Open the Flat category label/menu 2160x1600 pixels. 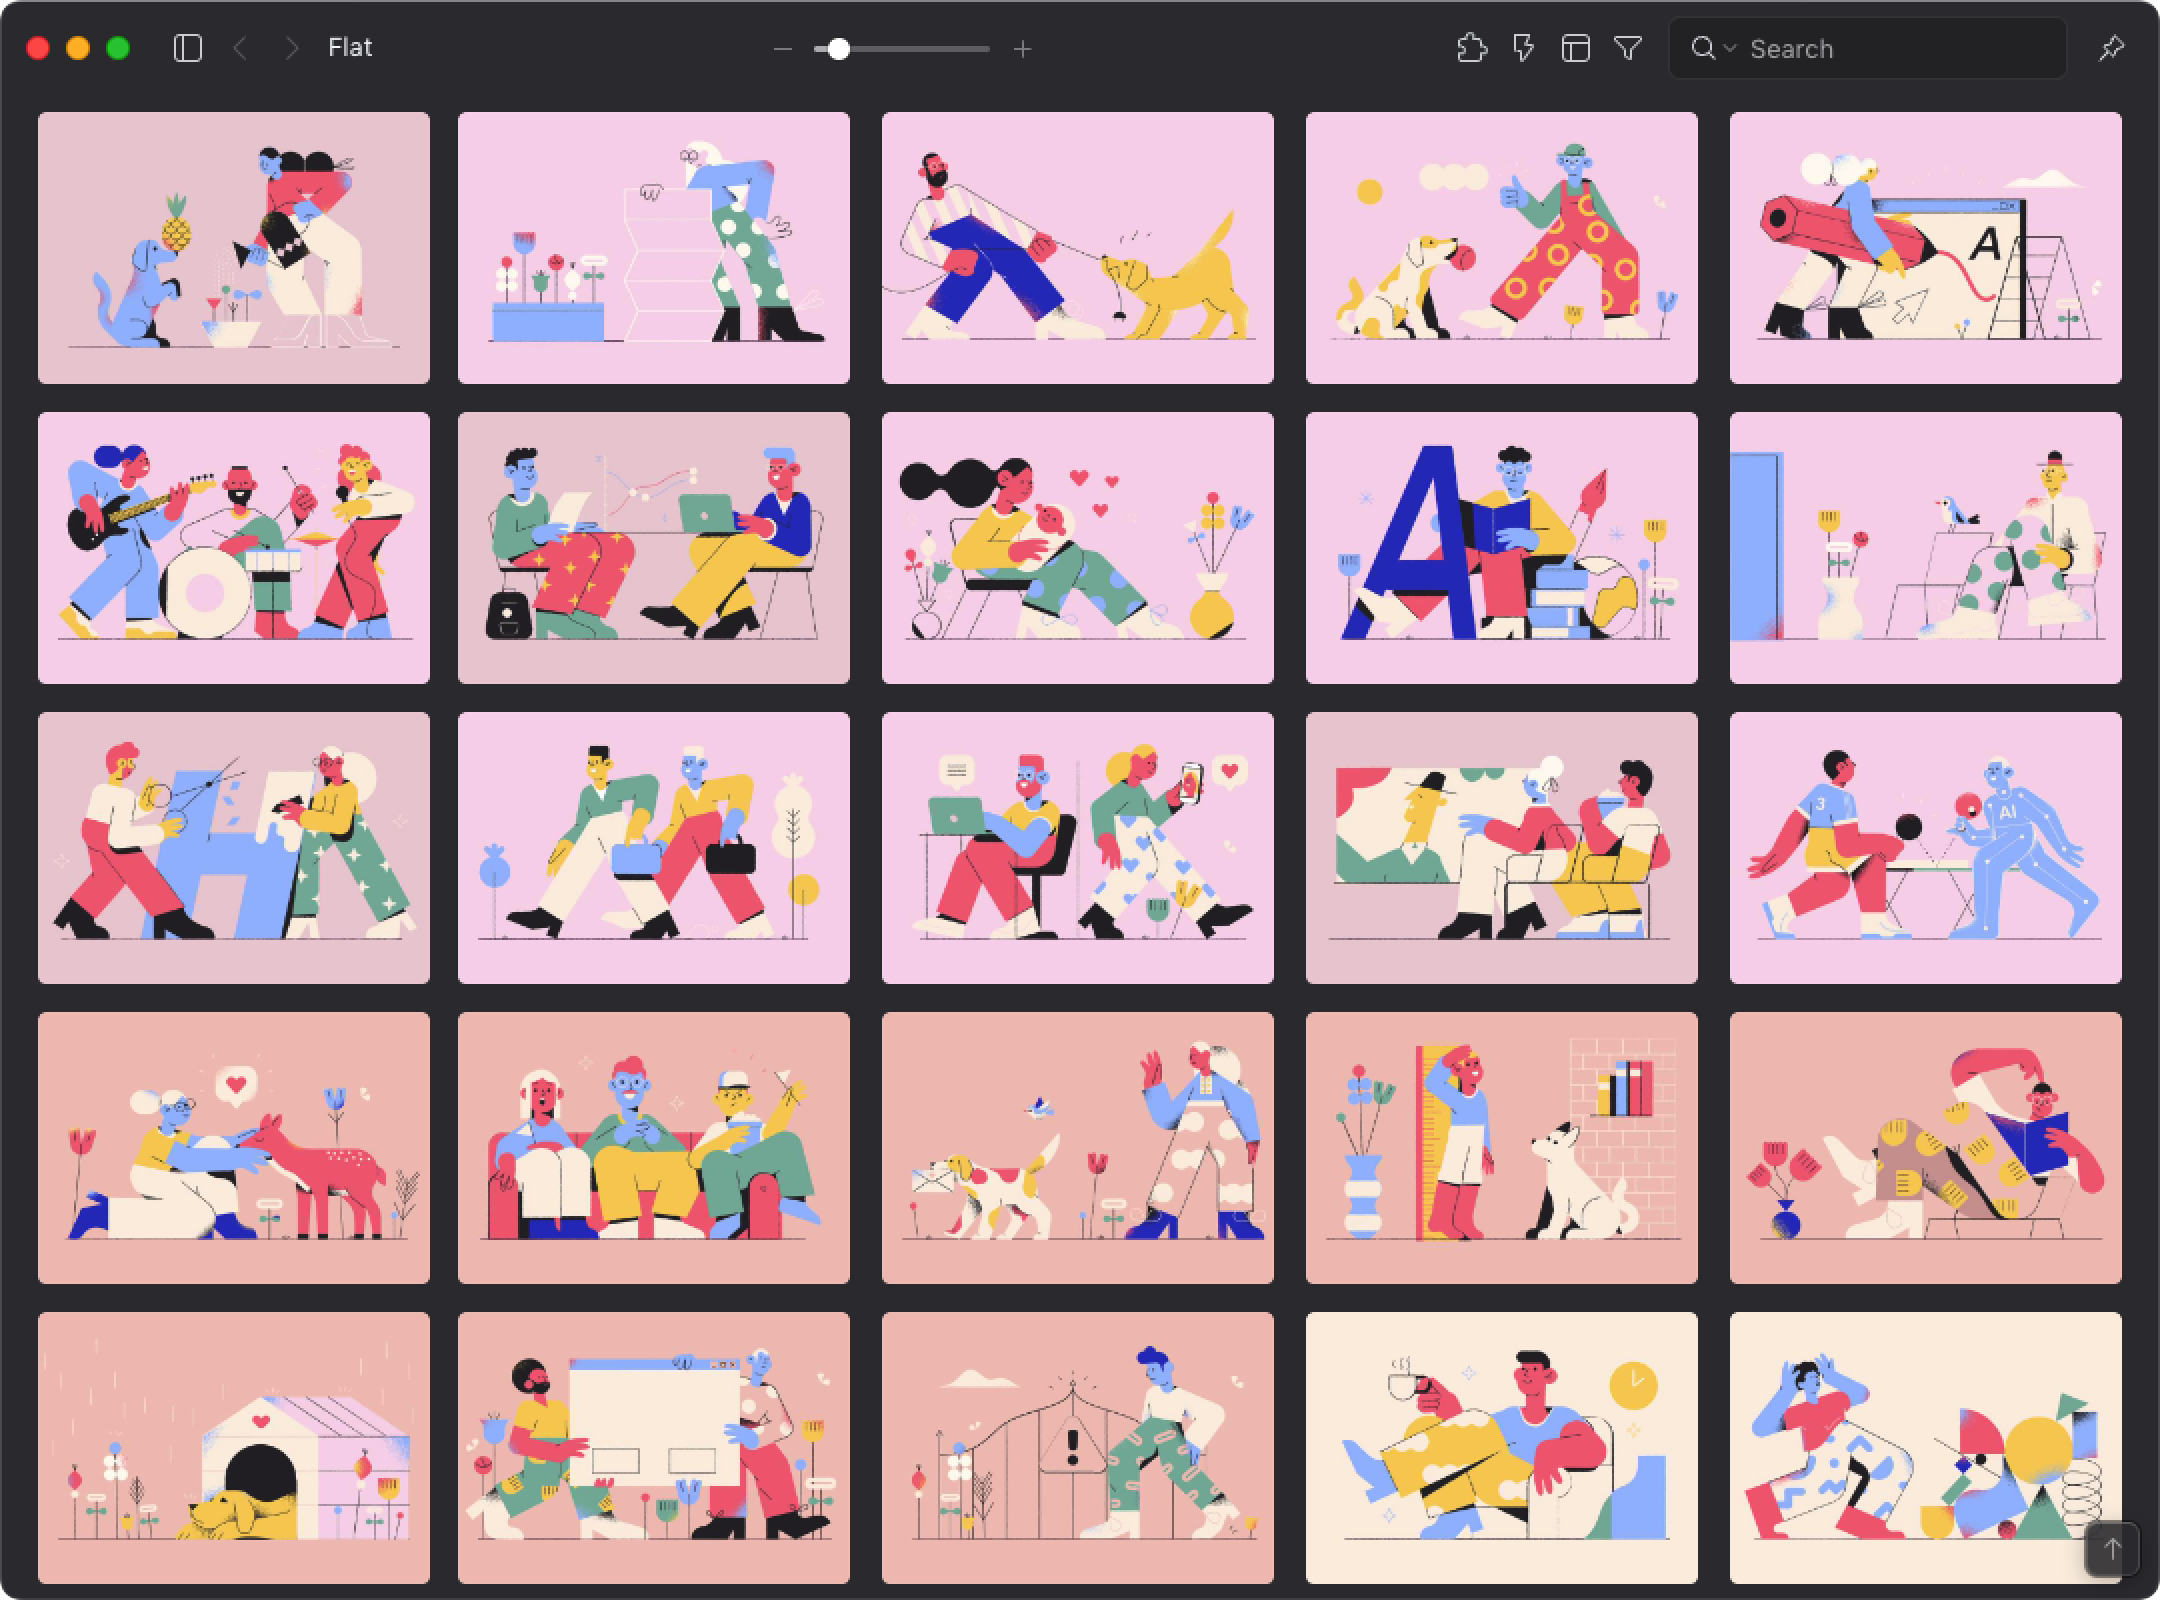pos(350,49)
